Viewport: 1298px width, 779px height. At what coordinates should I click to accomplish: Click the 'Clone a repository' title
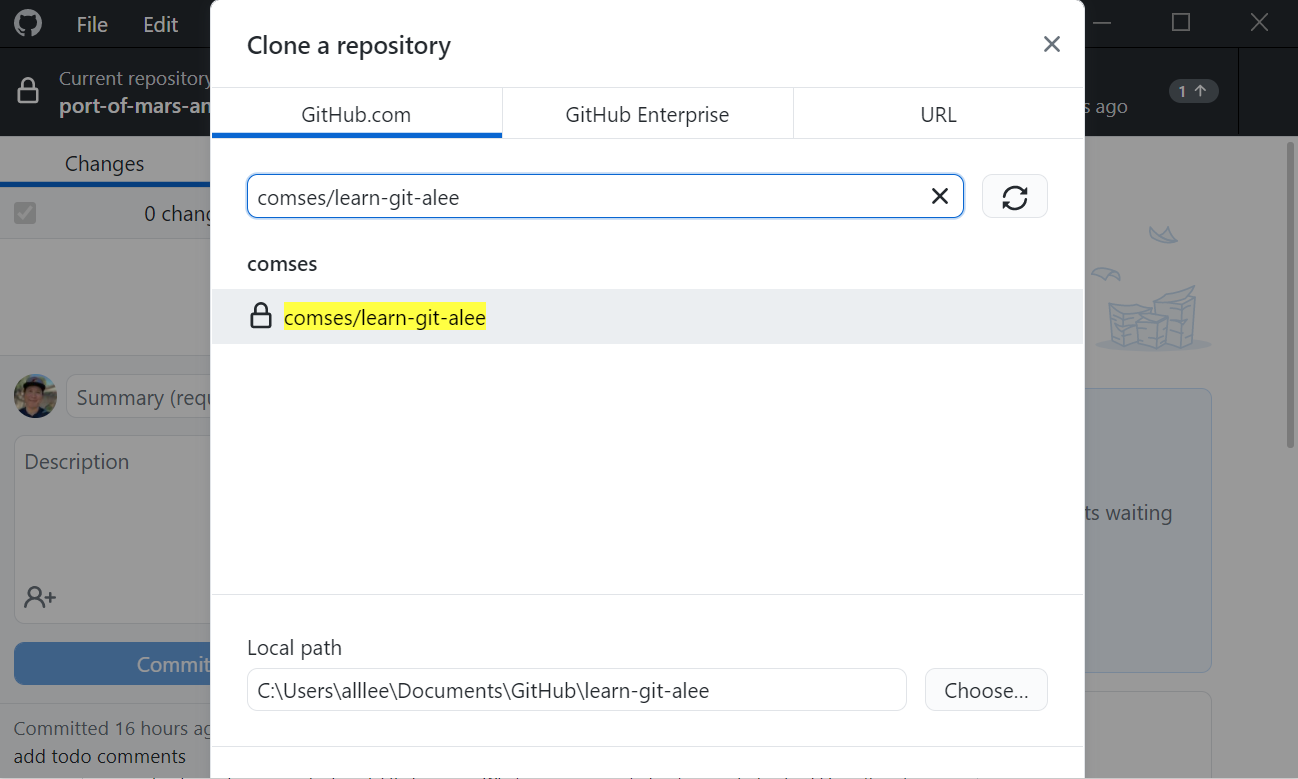point(349,46)
